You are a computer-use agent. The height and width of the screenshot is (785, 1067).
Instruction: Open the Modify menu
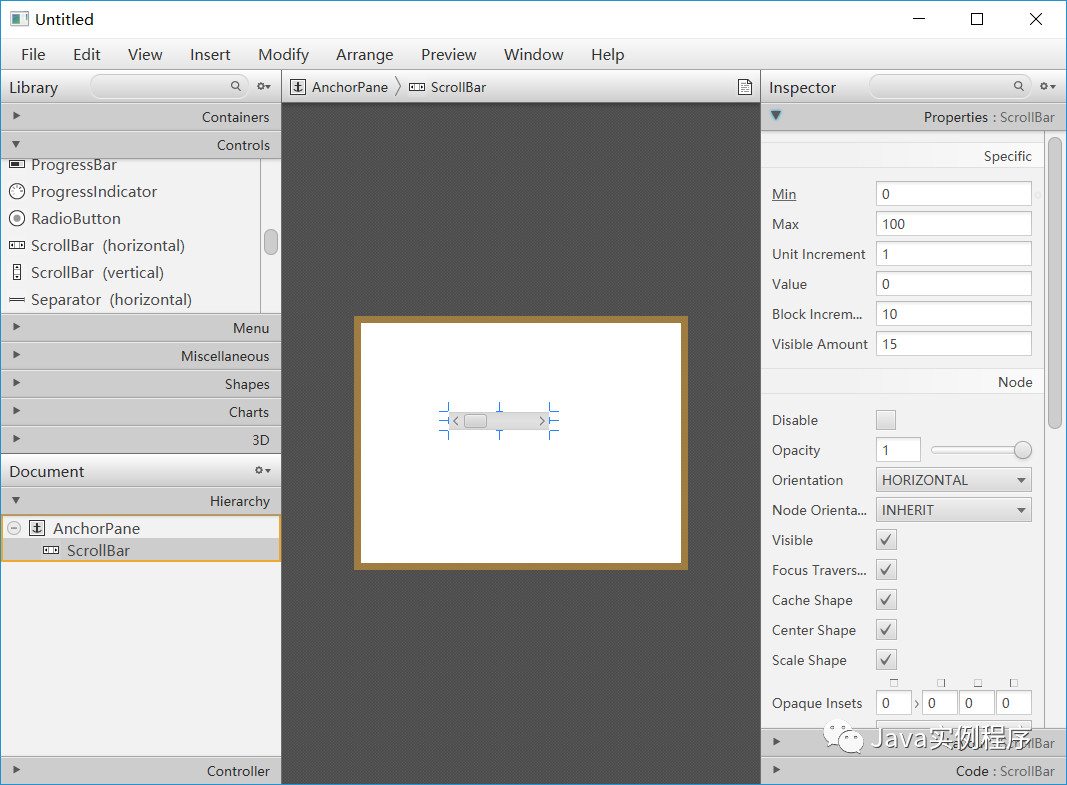point(283,55)
